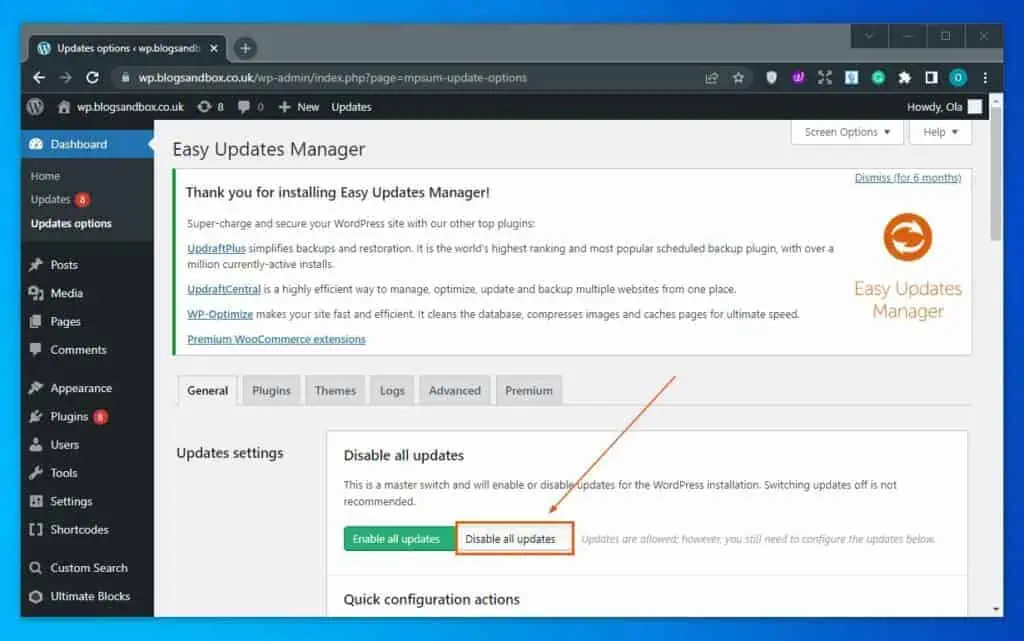Image resolution: width=1024 pixels, height=641 pixels.
Task: Click the New item plus icon
Action: (x=287, y=107)
